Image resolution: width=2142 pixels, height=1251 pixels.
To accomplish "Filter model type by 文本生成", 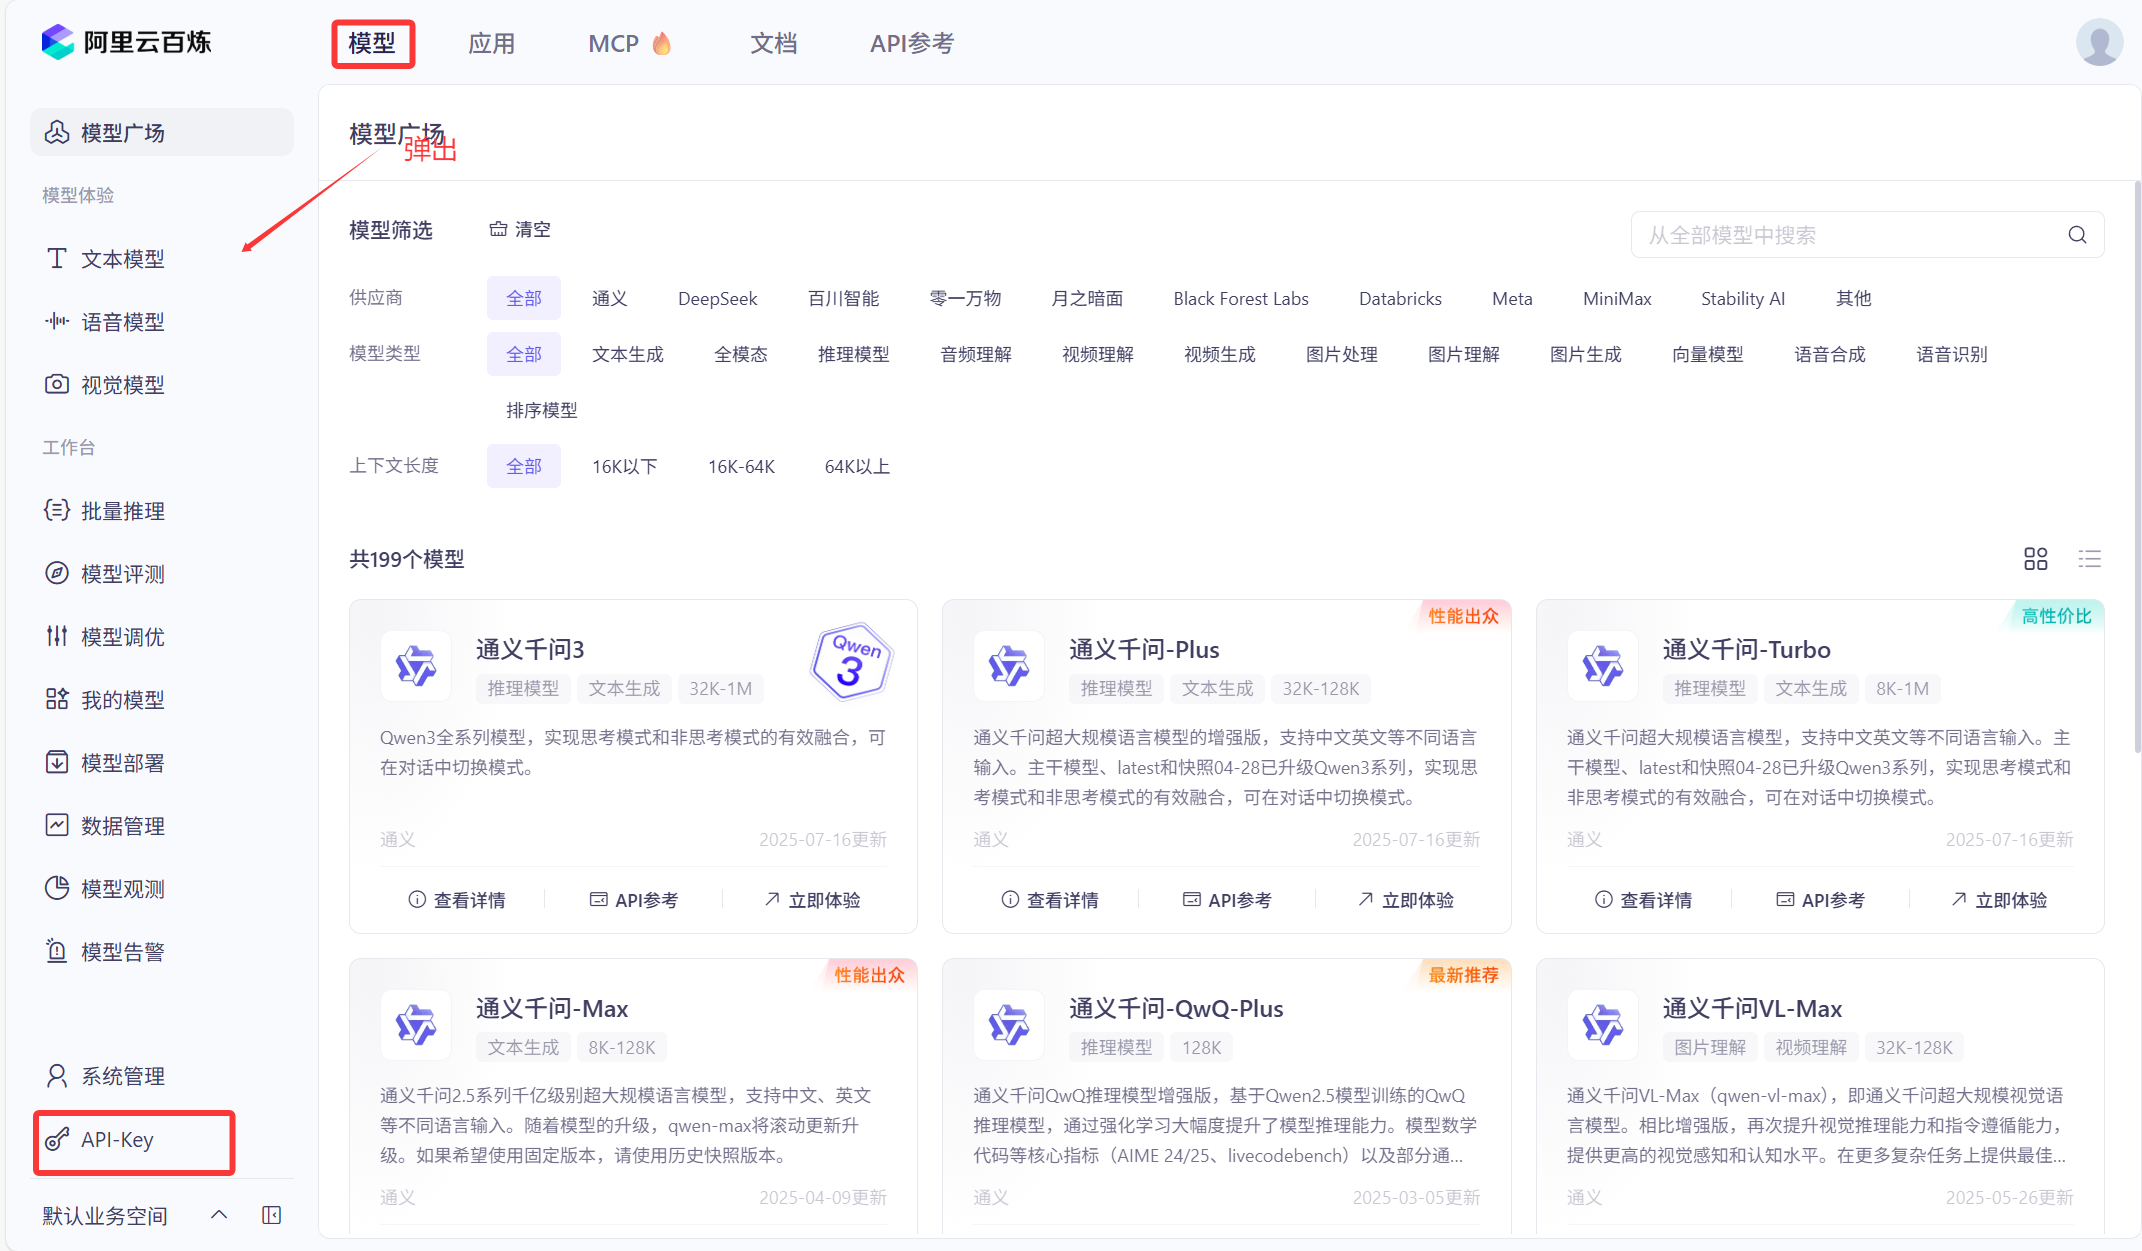I will [x=627, y=354].
